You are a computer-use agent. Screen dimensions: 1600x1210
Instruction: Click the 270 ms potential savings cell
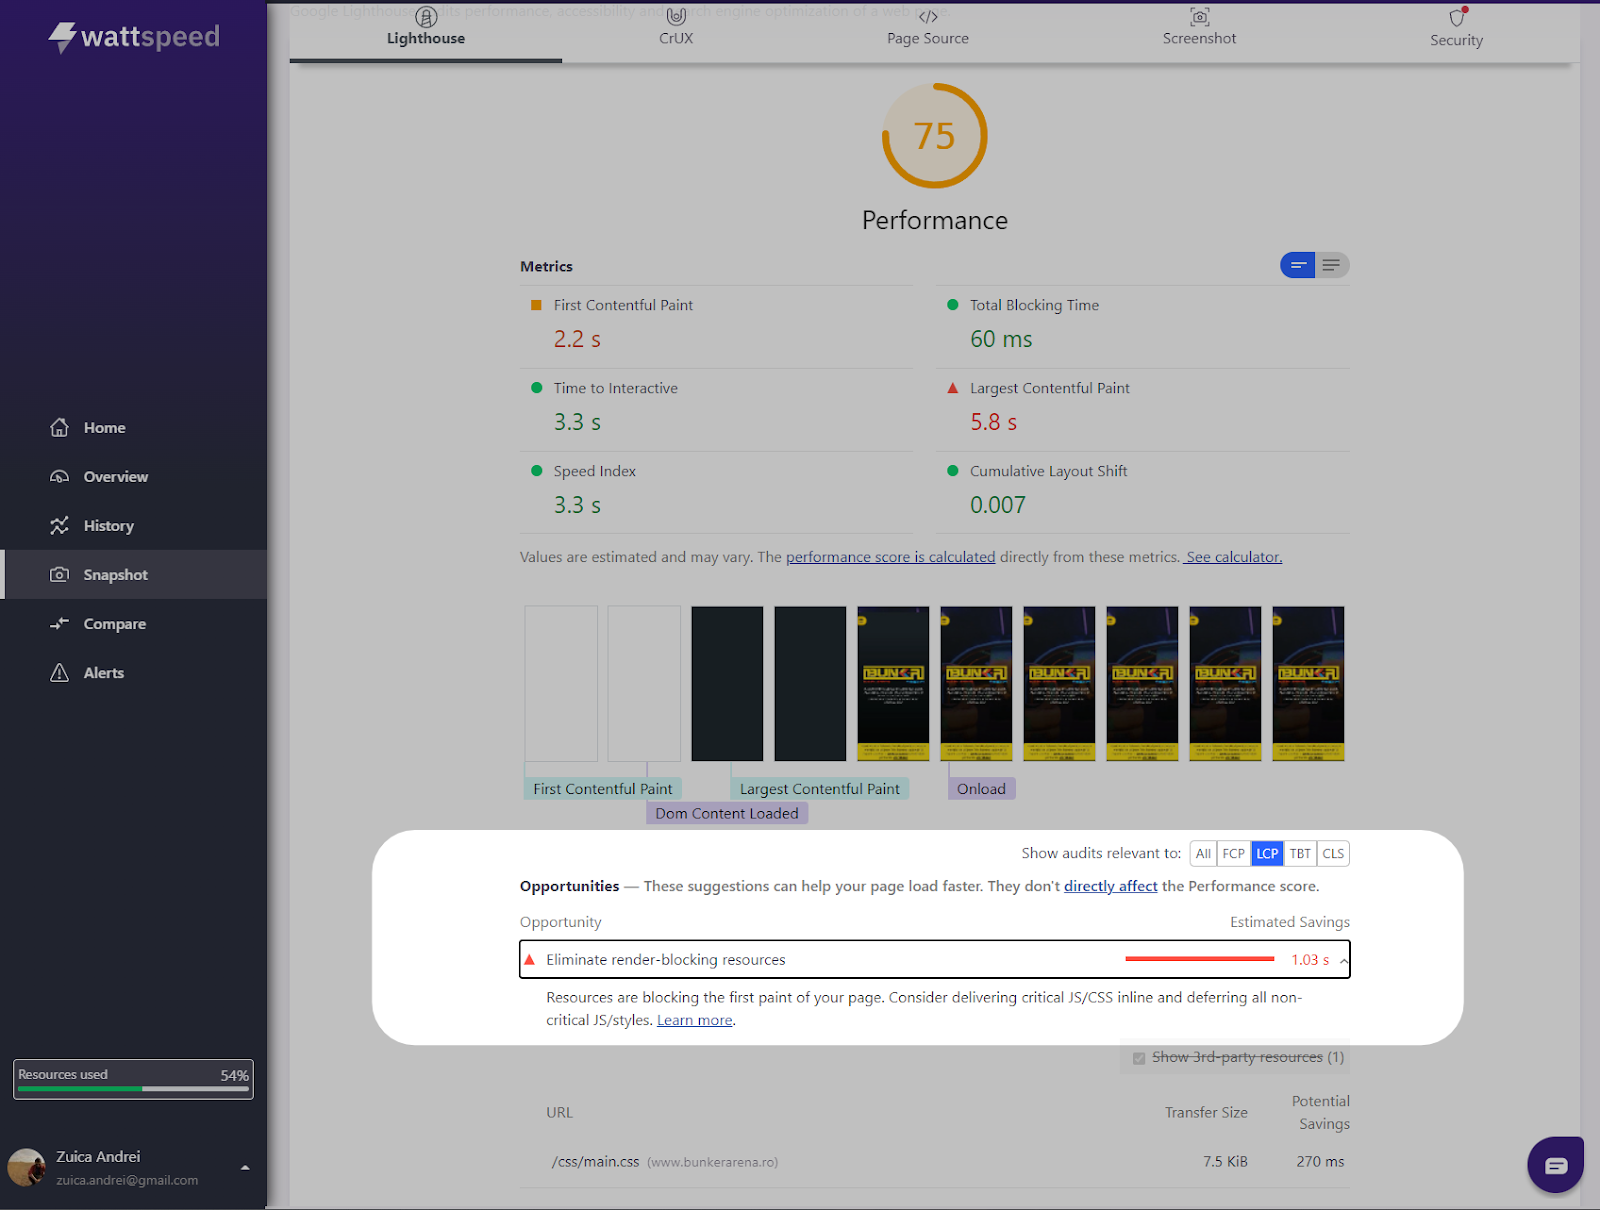[x=1320, y=1162]
